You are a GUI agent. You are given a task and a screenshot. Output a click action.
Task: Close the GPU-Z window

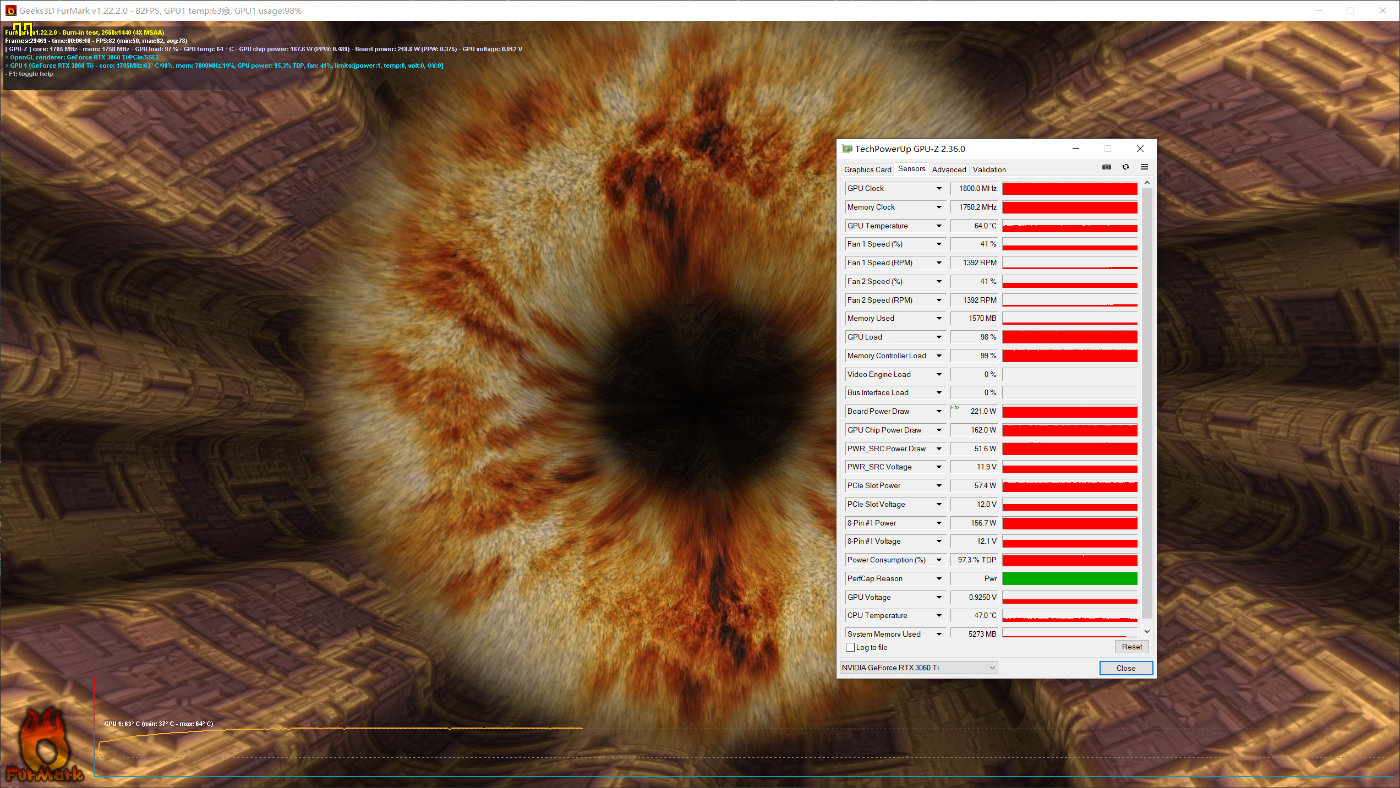tap(1140, 148)
